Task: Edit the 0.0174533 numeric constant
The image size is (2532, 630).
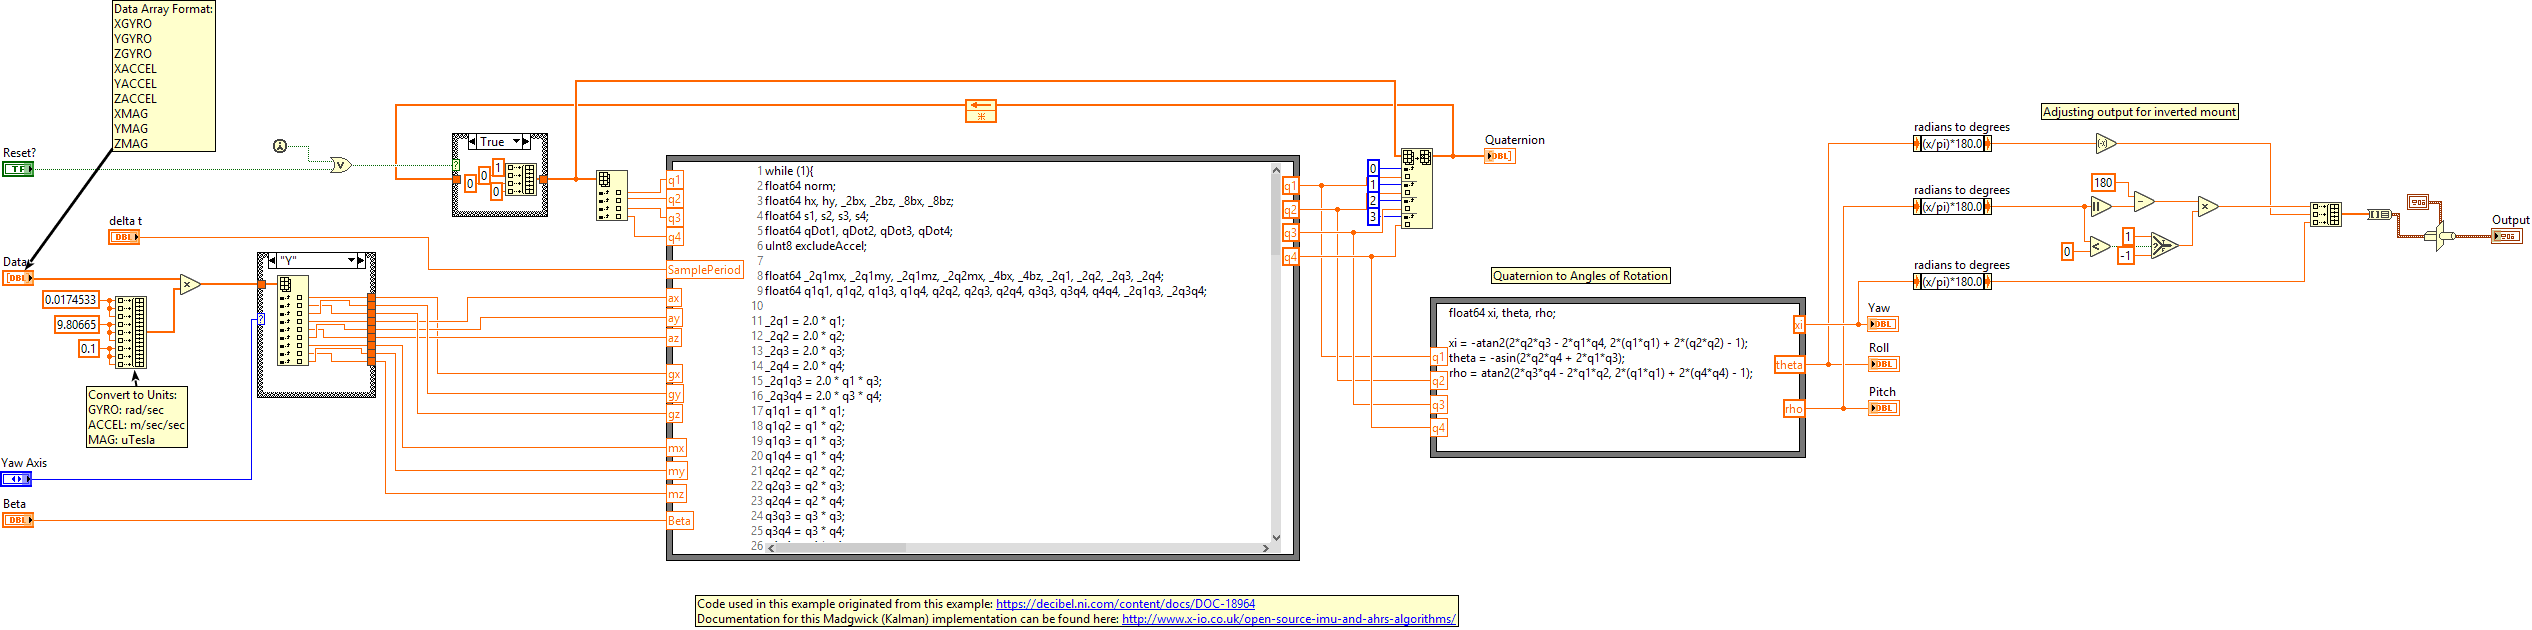Action: click(70, 299)
